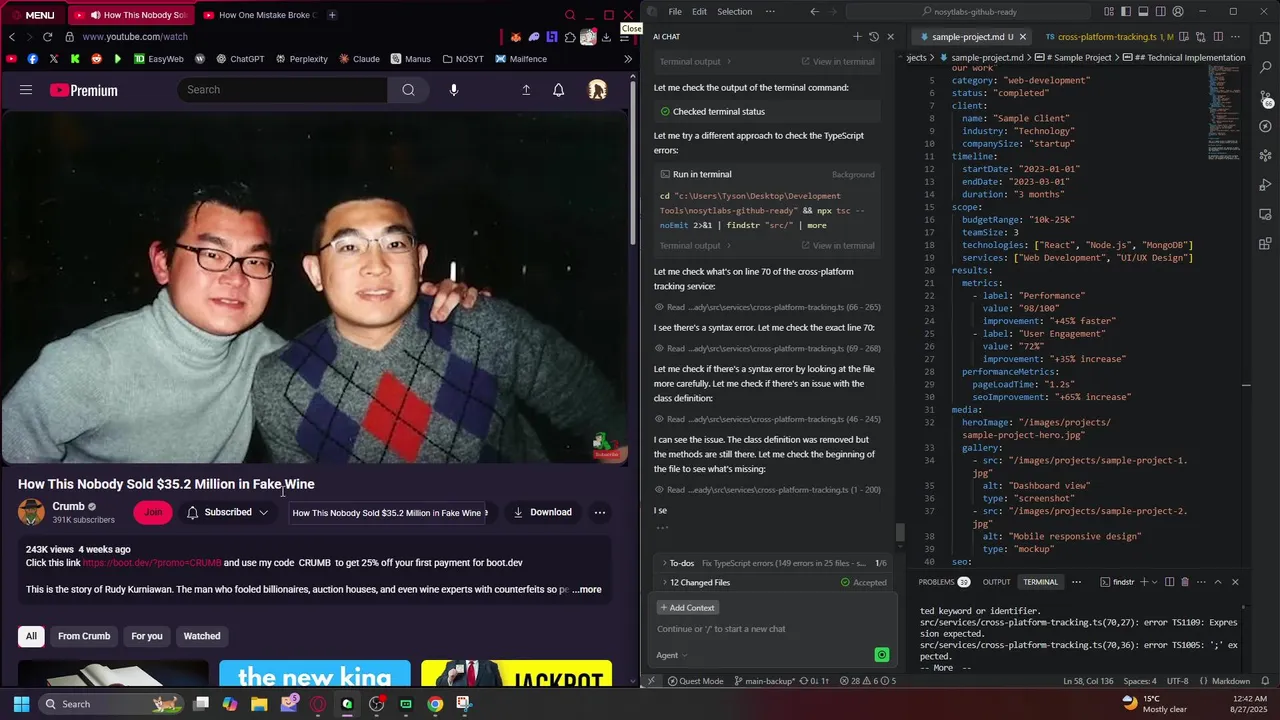Activate YouTube voice search microphone
Screen dimensions: 1280x720
[454, 90]
